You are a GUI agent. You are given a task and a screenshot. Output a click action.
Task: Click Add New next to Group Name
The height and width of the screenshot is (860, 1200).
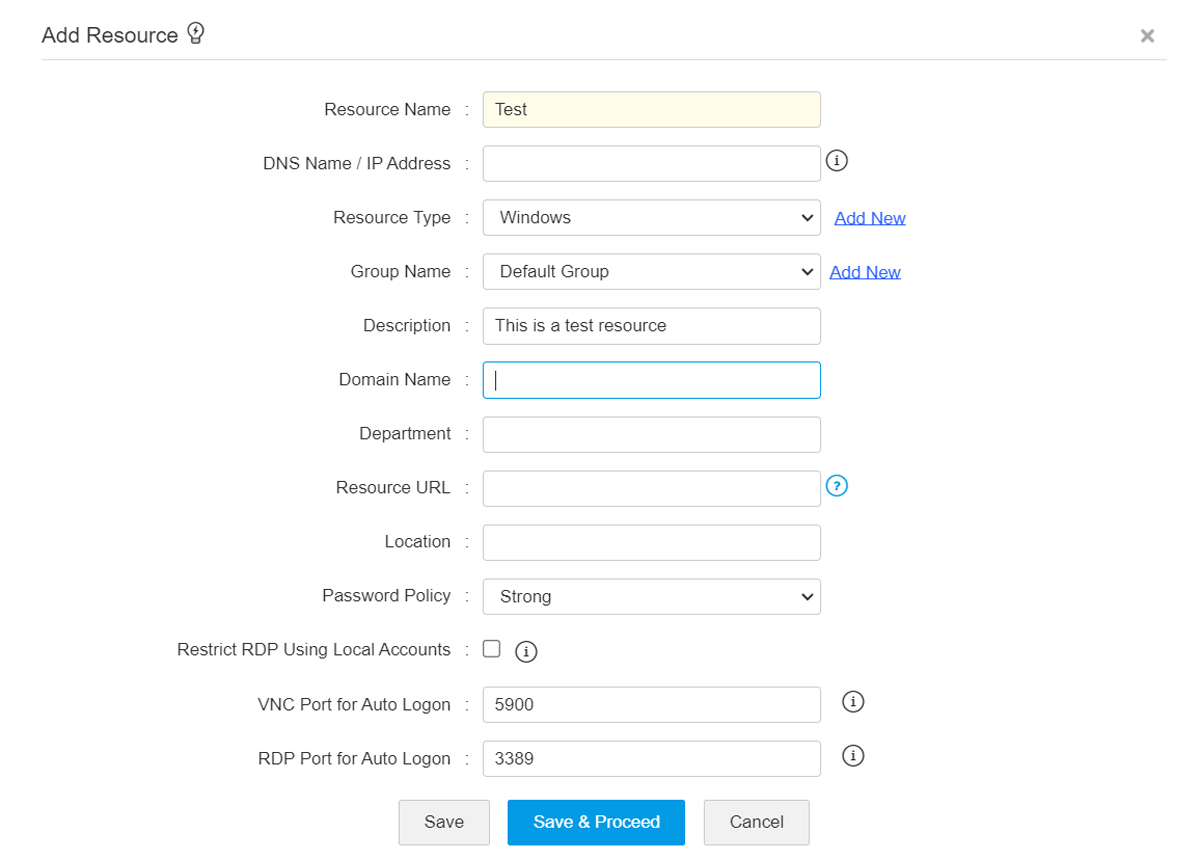tap(864, 271)
